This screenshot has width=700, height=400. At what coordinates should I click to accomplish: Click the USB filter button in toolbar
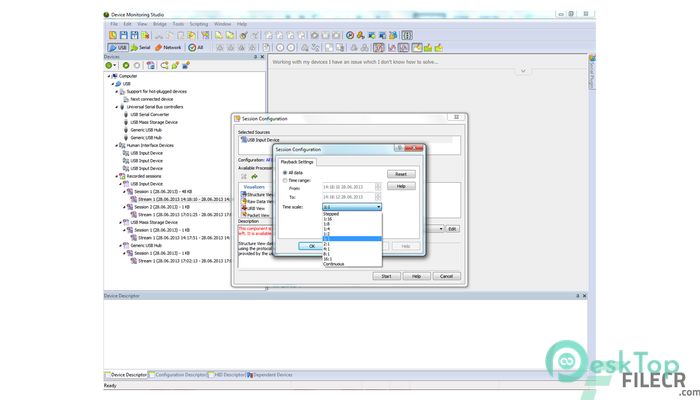117,47
